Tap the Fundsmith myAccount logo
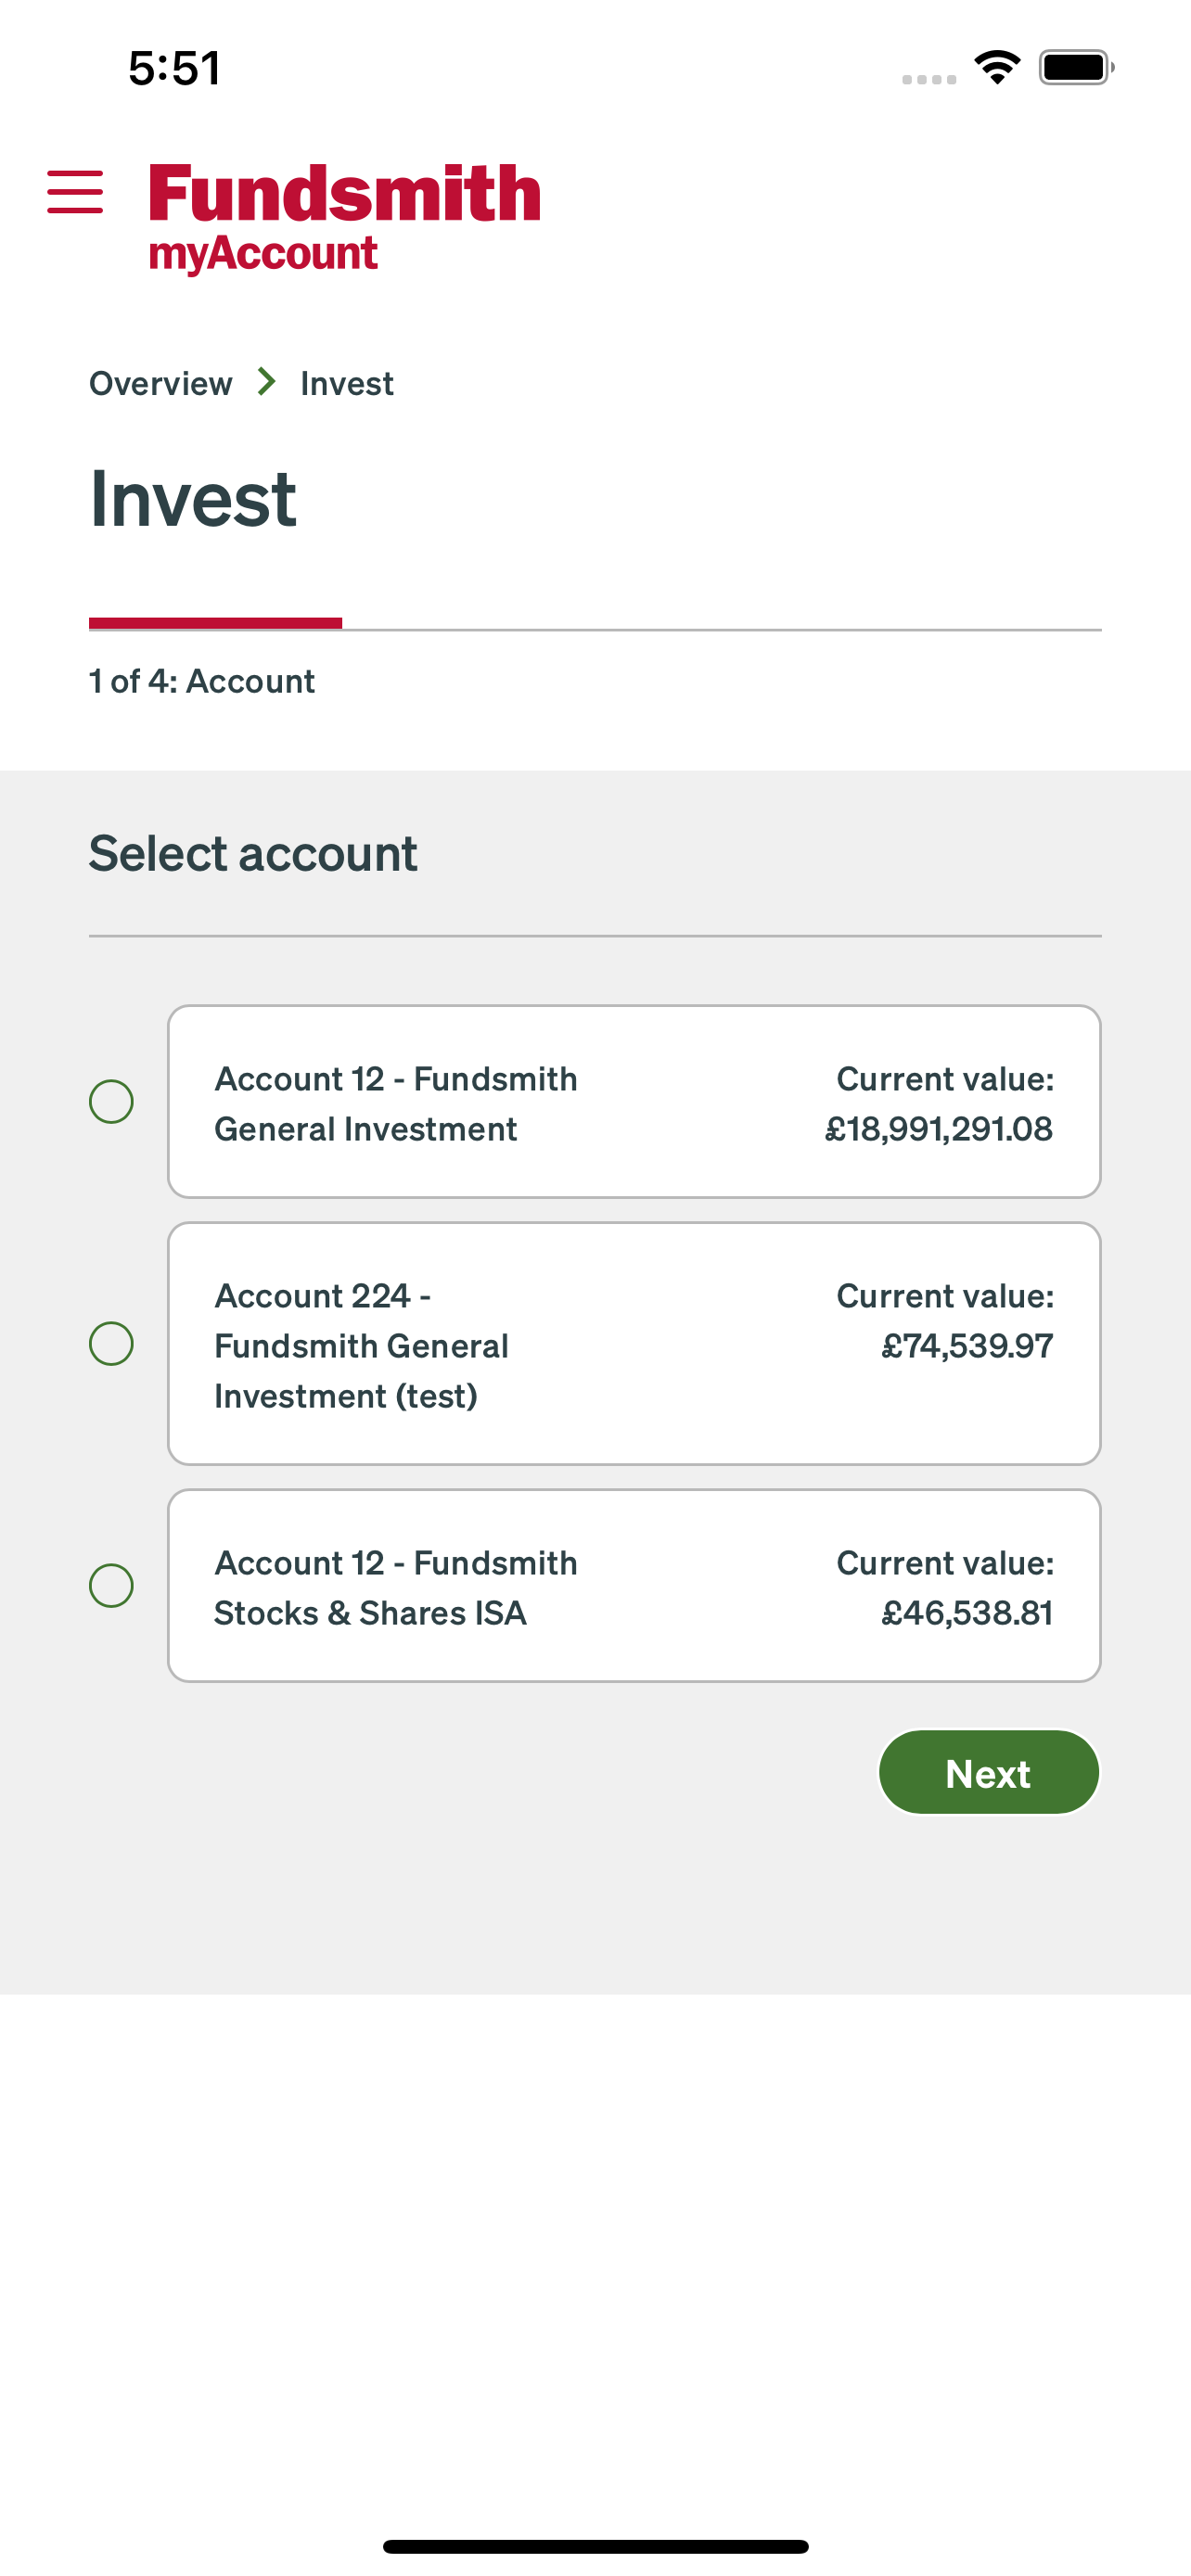 tap(344, 218)
